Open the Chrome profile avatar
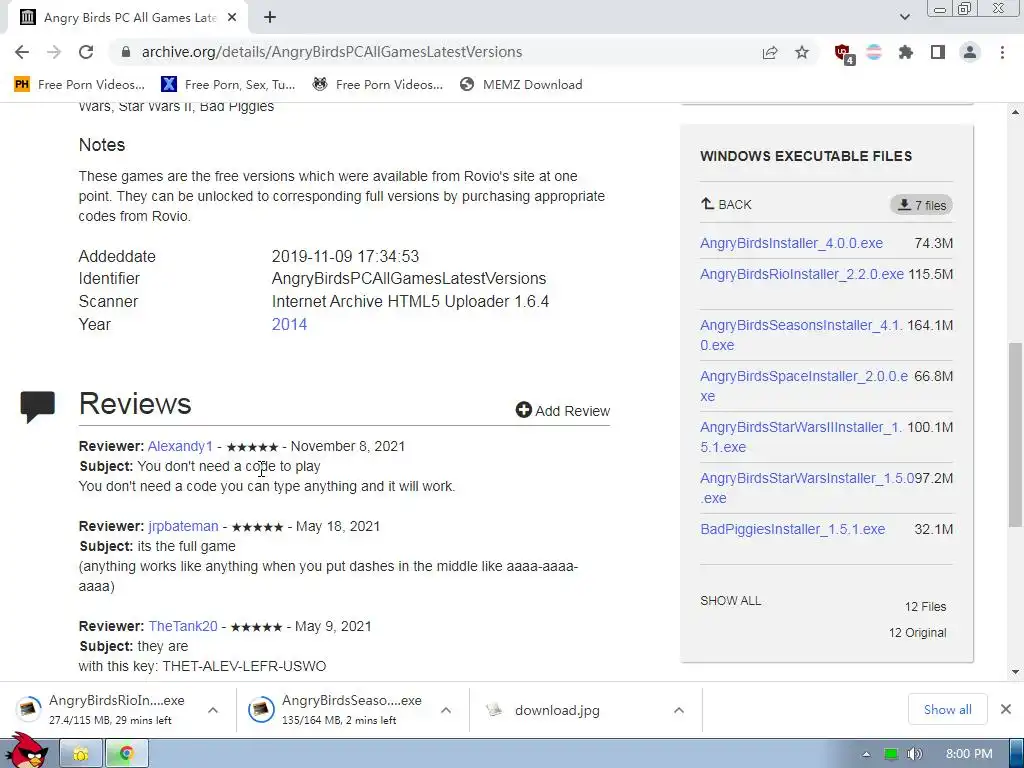The image size is (1024, 768). pos(970,52)
